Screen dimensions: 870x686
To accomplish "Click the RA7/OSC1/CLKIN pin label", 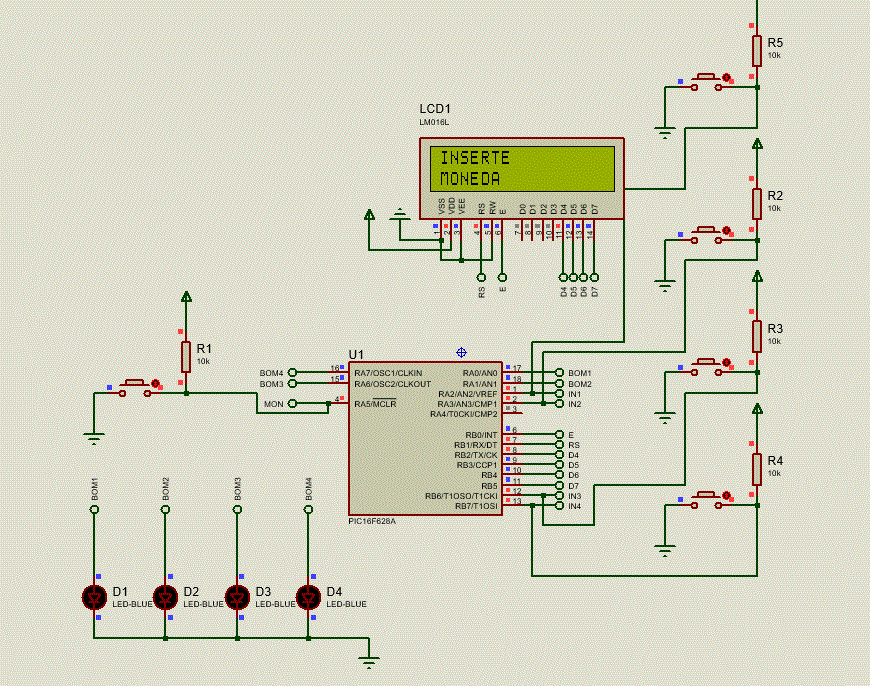I will coord(388,373).
